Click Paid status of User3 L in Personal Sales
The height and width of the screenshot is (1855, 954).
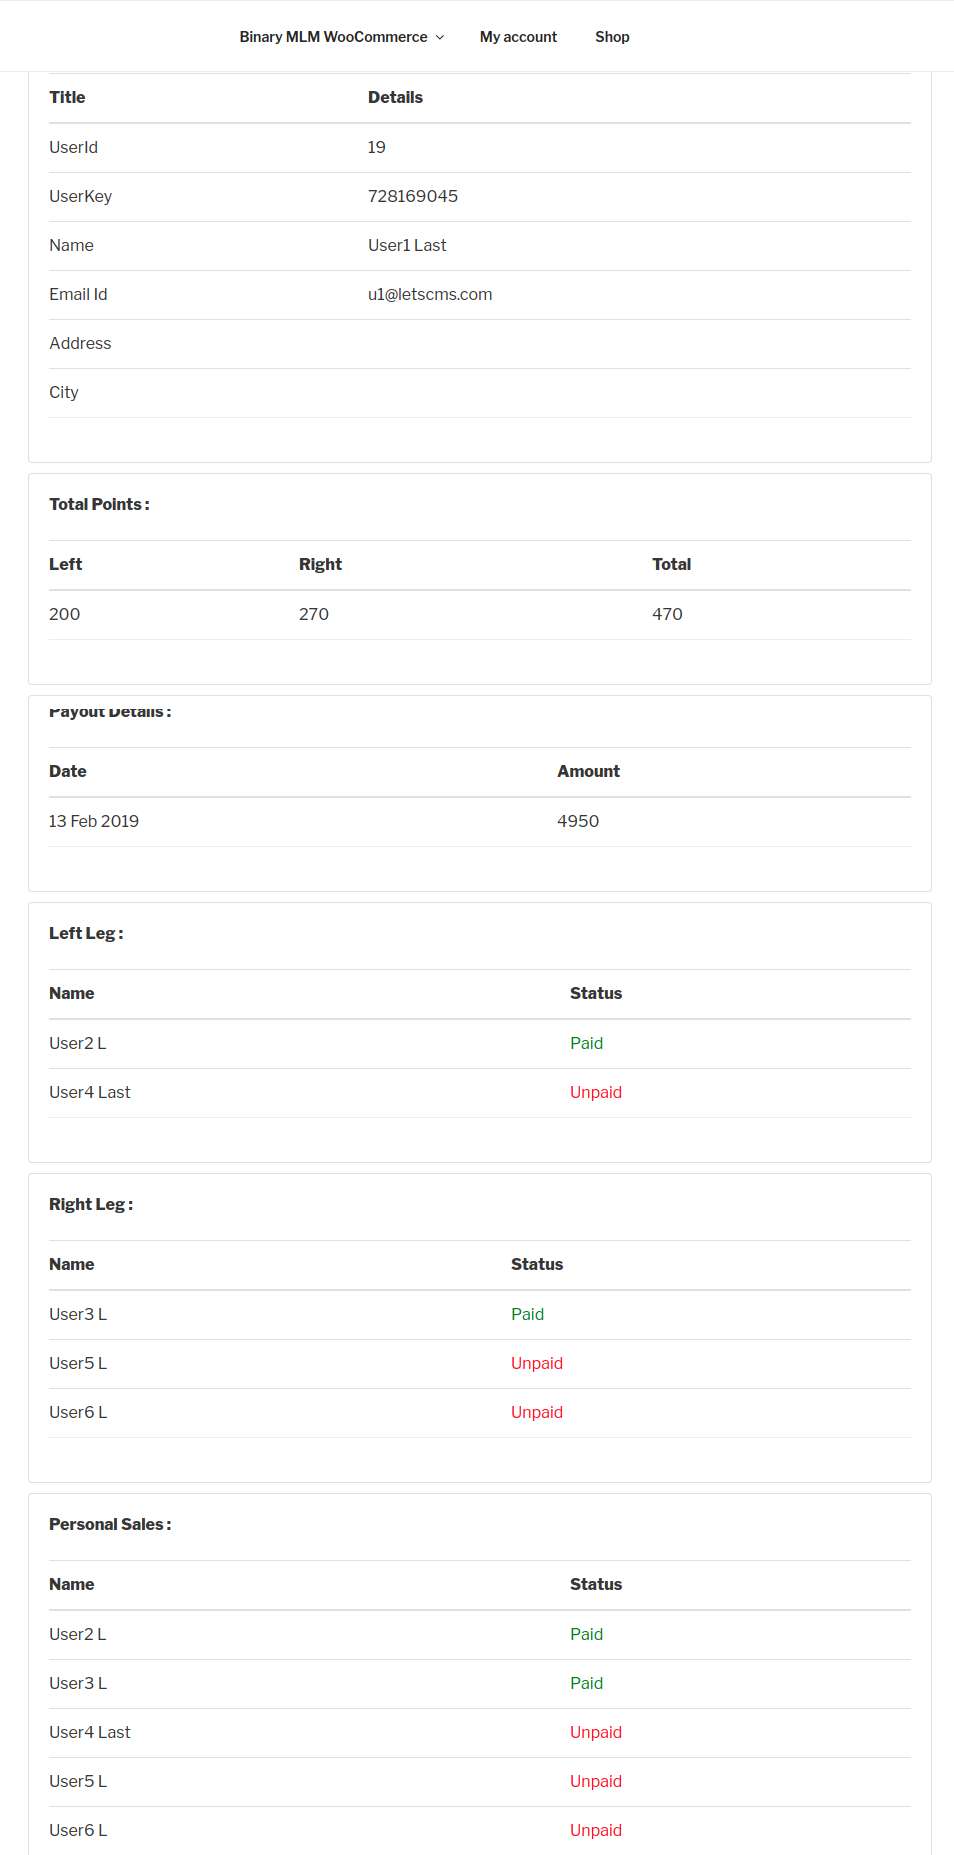[x=586, y=1683]
